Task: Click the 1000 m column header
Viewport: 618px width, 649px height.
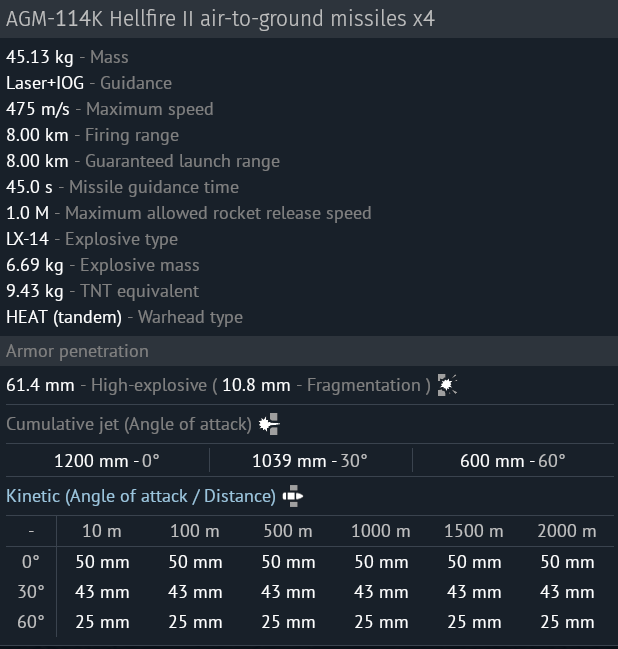Action: point(381,531)
